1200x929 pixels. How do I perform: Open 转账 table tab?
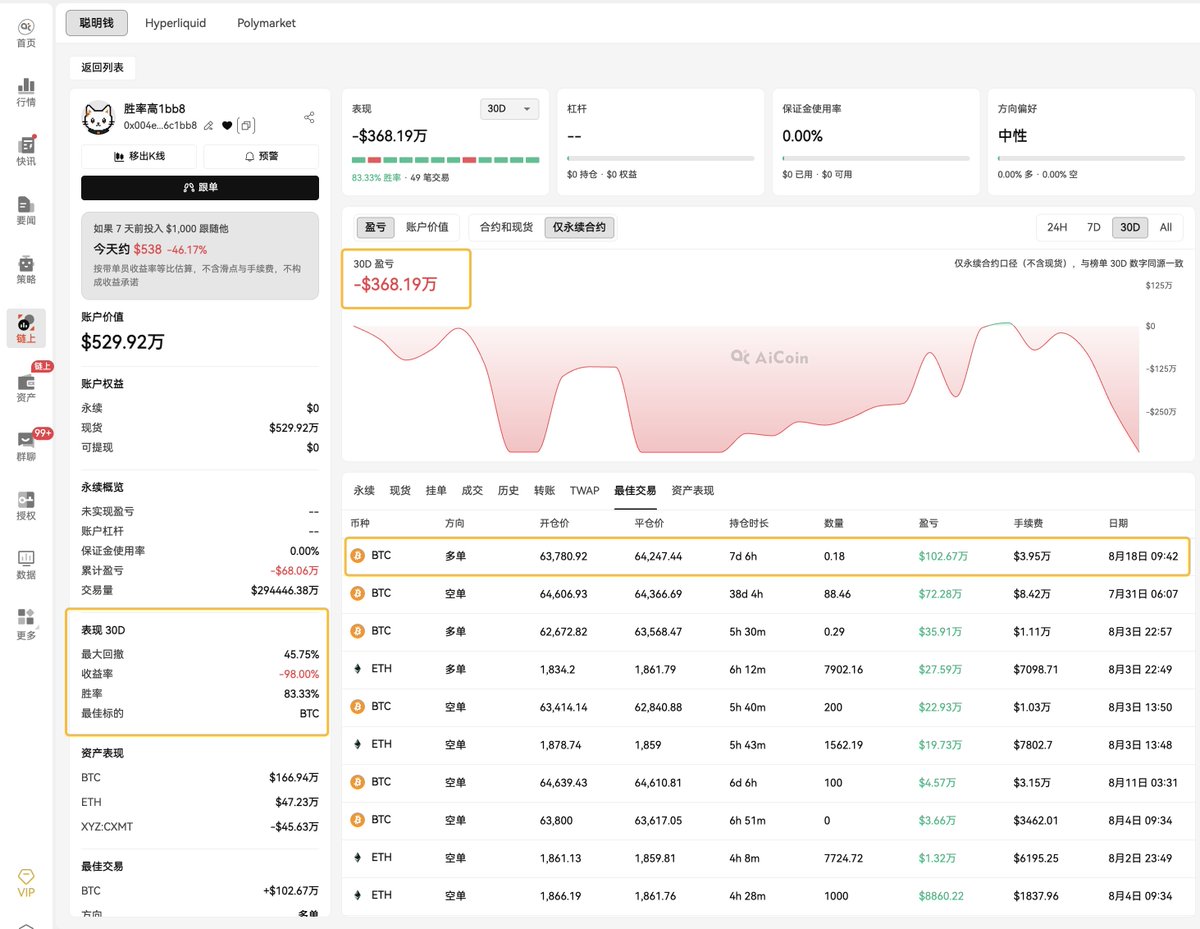544,491
